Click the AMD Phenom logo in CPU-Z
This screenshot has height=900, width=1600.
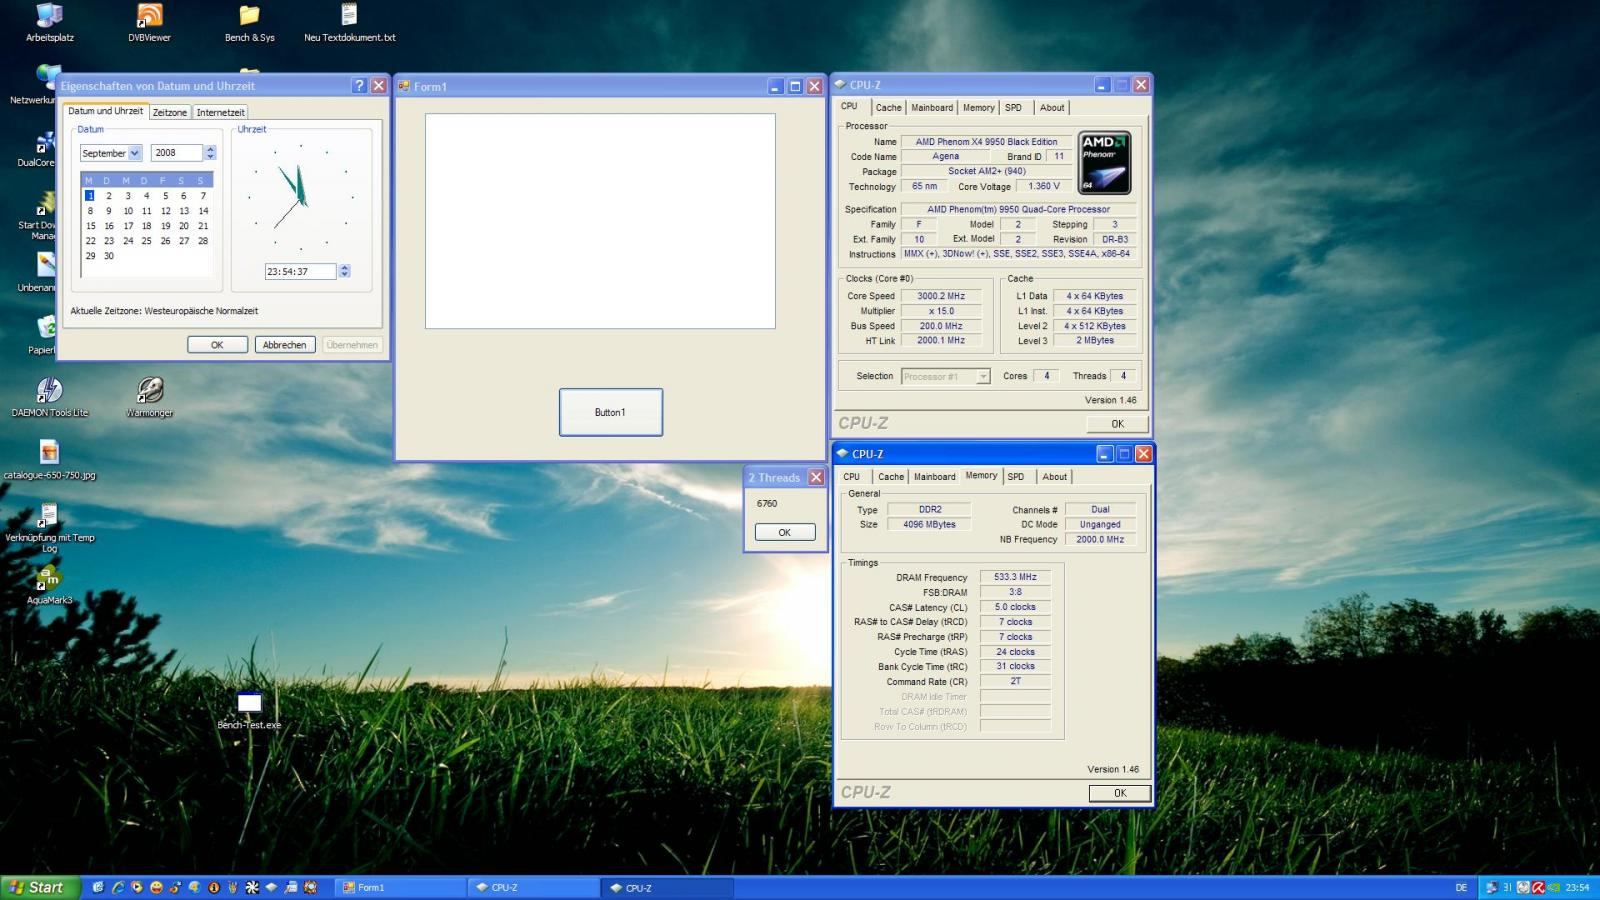coord(1104,162)
